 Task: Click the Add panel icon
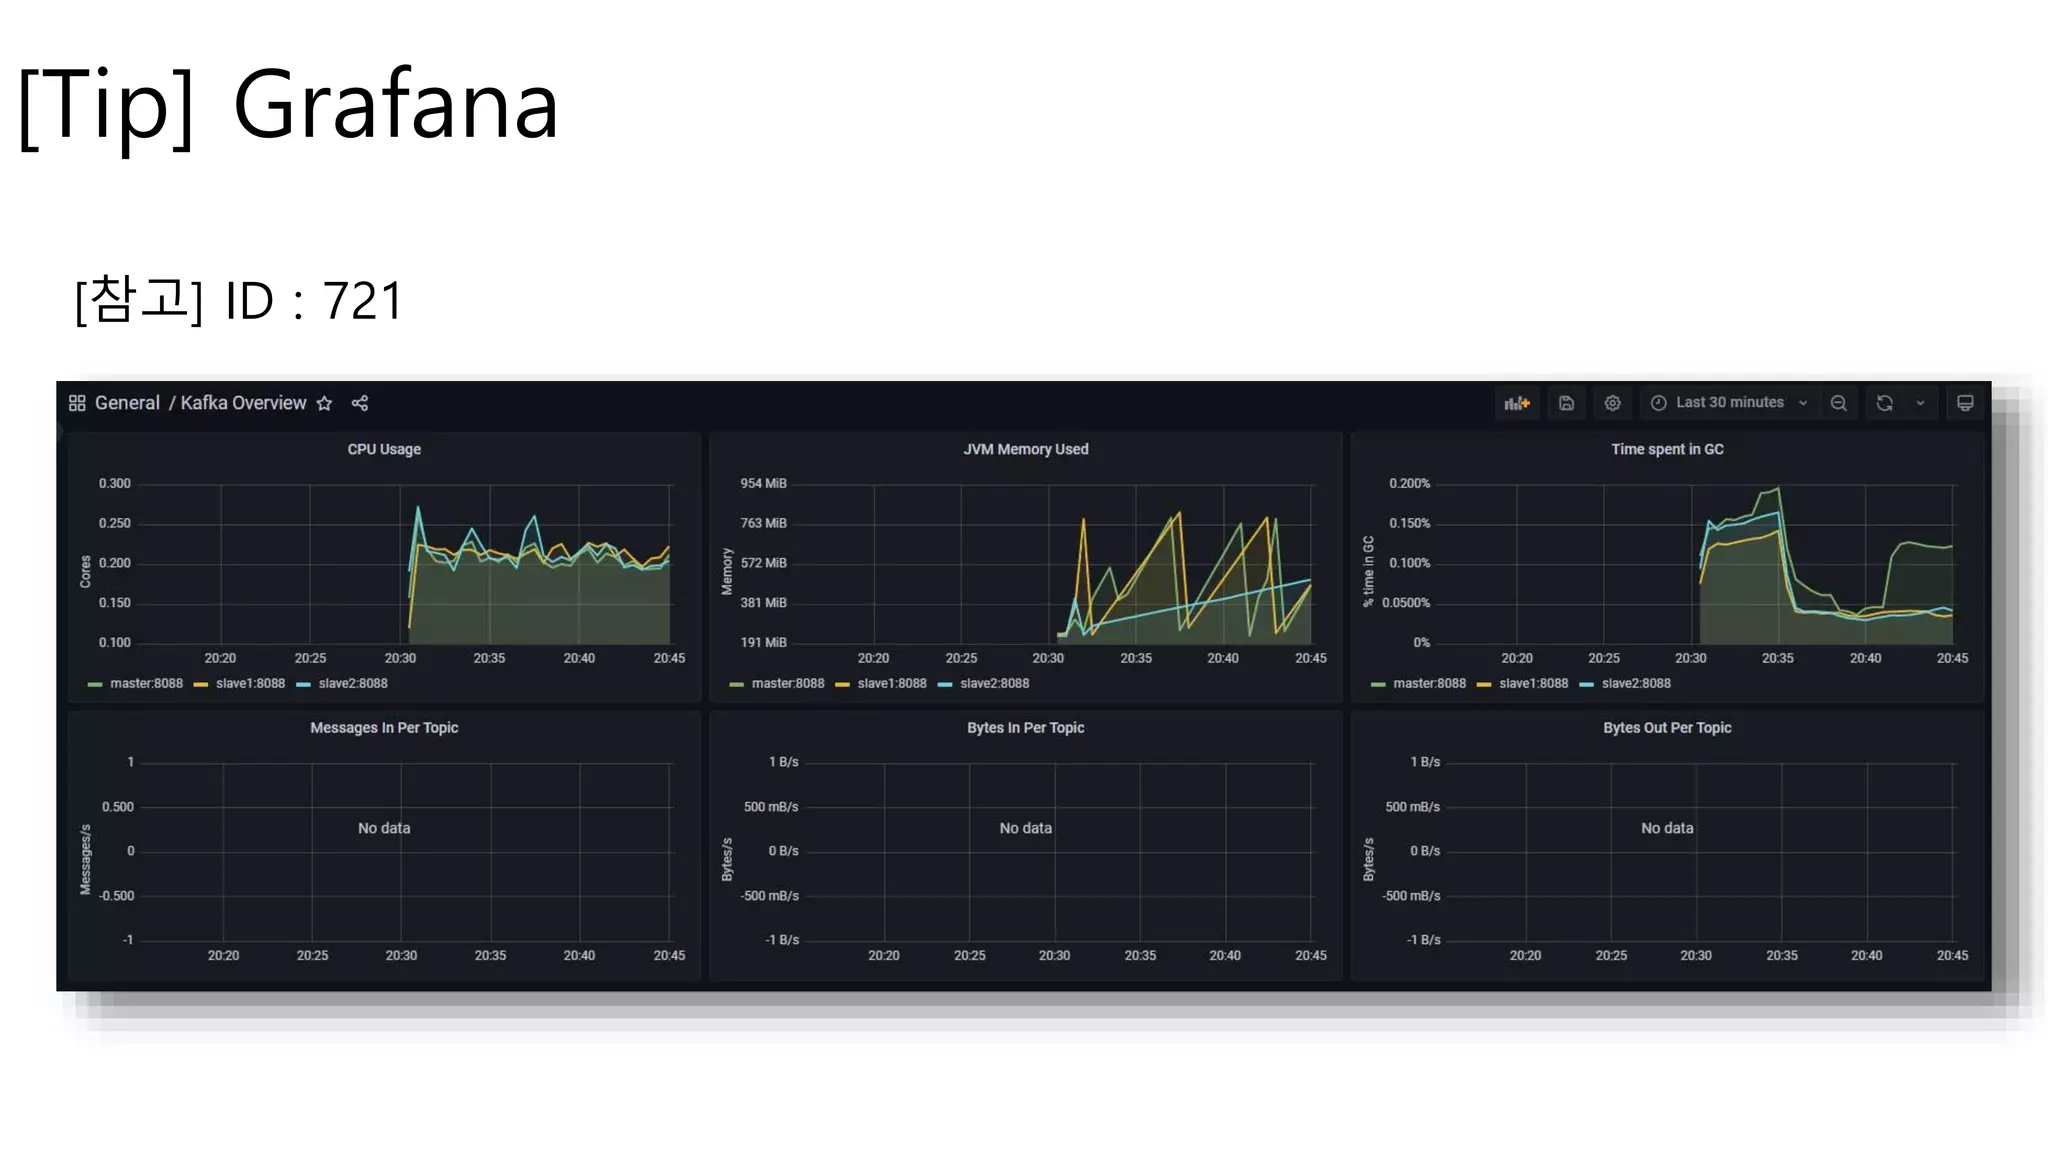coord(1516,403)
